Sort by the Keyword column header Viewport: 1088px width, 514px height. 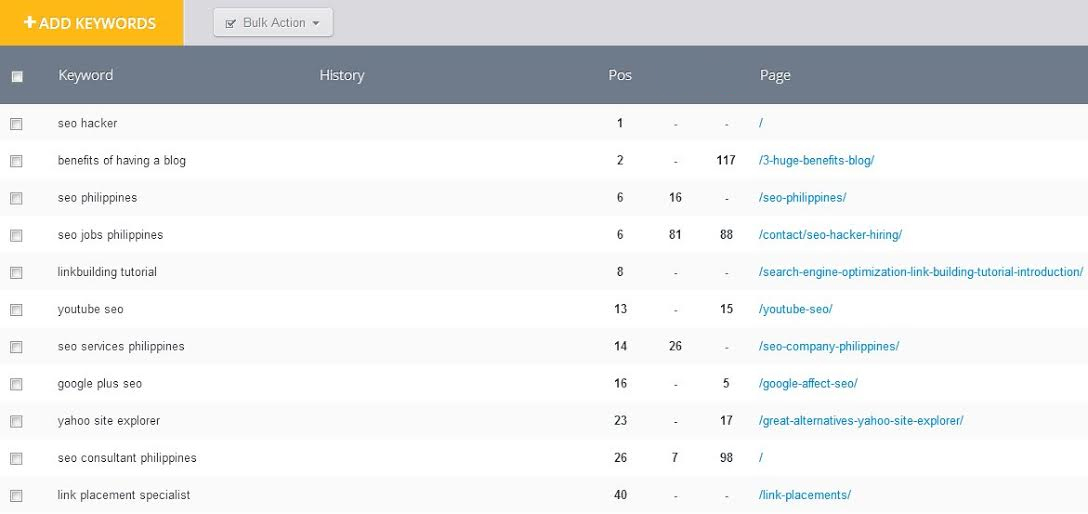[x=85, y=75]
